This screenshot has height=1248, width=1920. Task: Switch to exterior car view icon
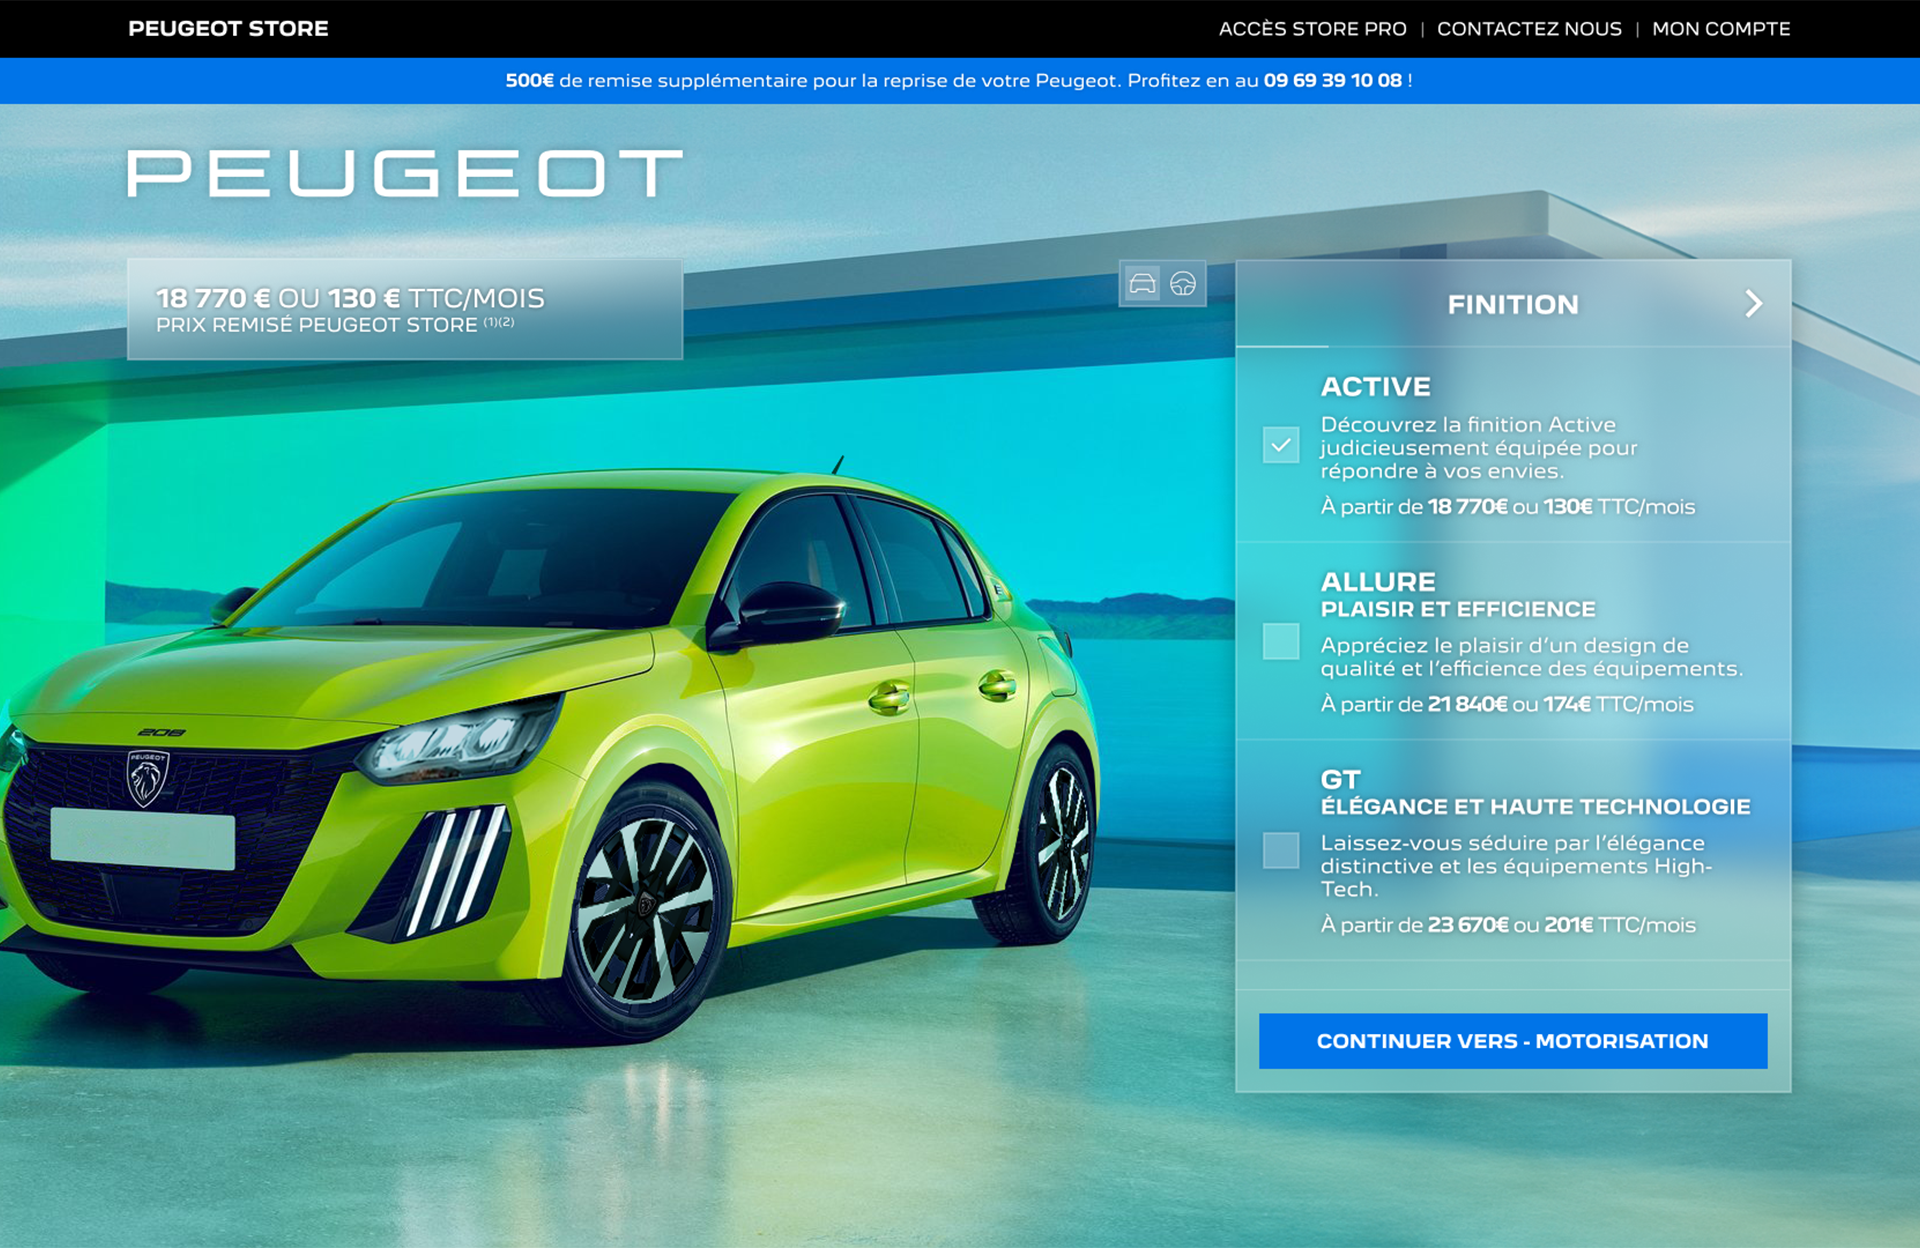[x=1142, y=284]
